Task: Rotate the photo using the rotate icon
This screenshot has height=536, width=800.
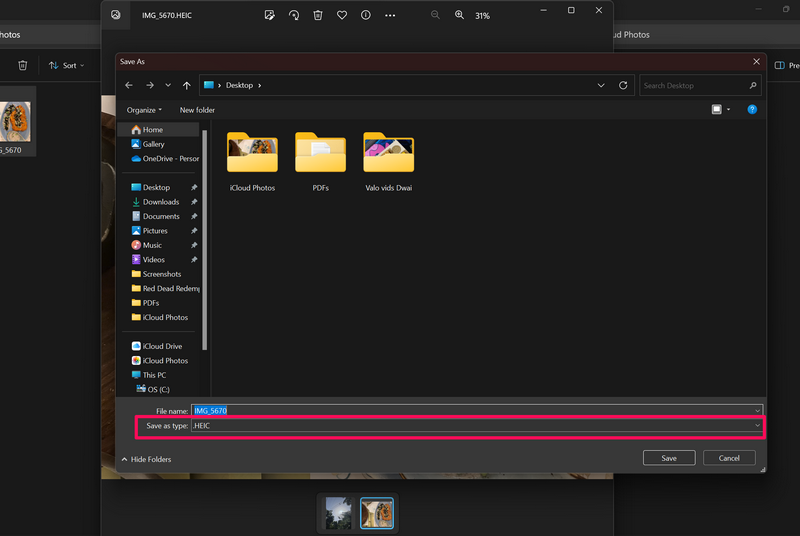Action: tap(294, 15)
